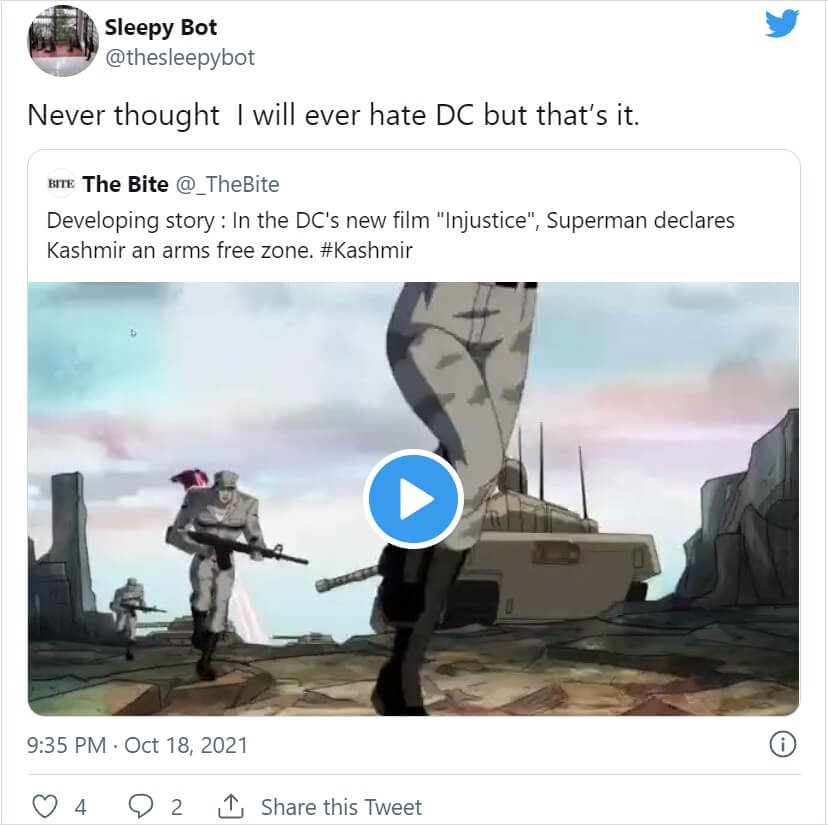This screenshot has height=825, width=828.
Task: Click the share upload arrow icon
Action: [x=231, y=806]
